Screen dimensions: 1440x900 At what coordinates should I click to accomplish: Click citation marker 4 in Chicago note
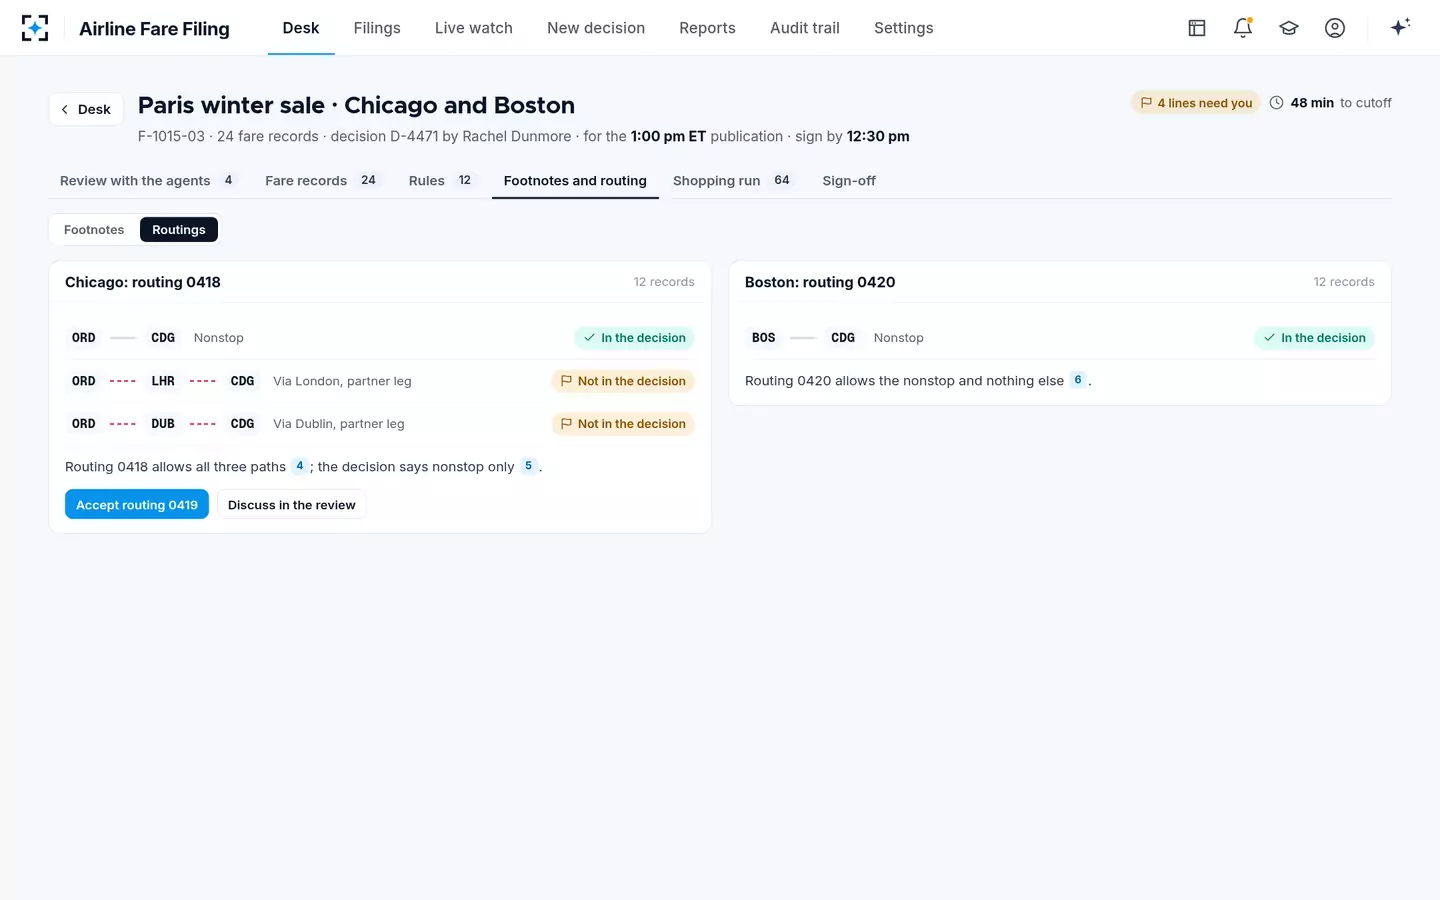[299, 466]
